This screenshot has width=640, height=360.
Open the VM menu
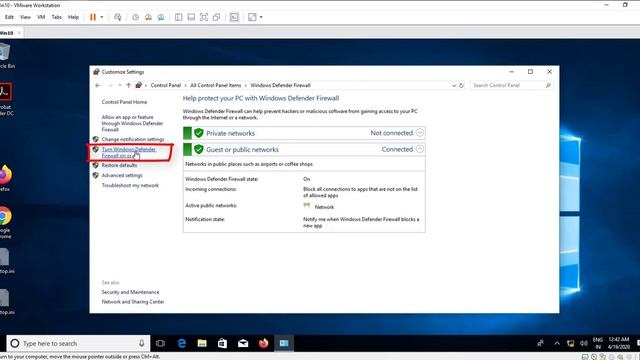pyautogui.click(x=41, y=17)
